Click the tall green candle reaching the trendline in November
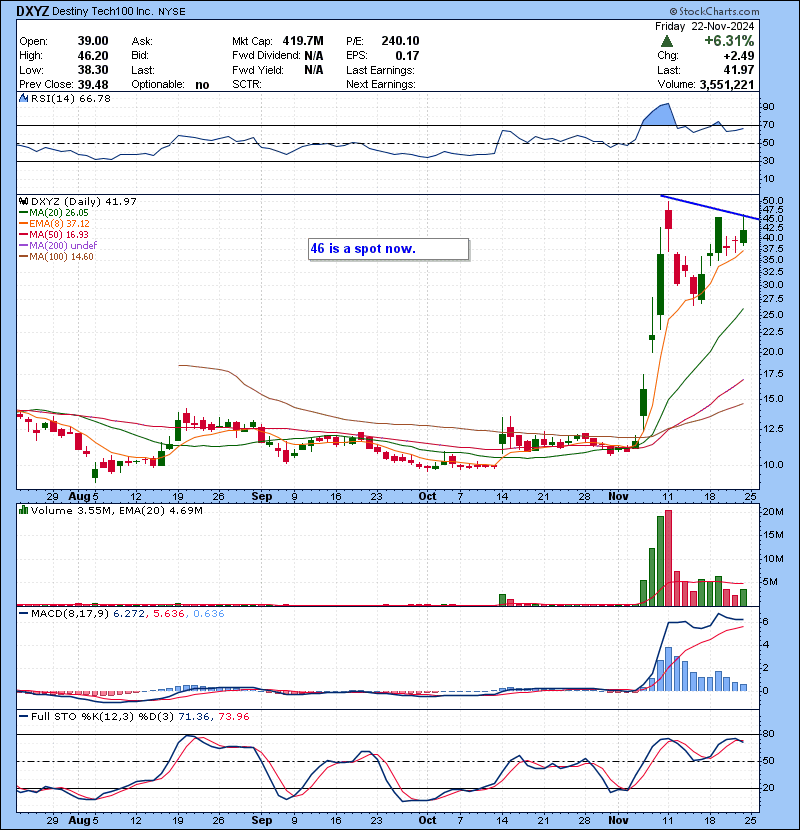The image size is (800, 830). (x=718, y=235)
